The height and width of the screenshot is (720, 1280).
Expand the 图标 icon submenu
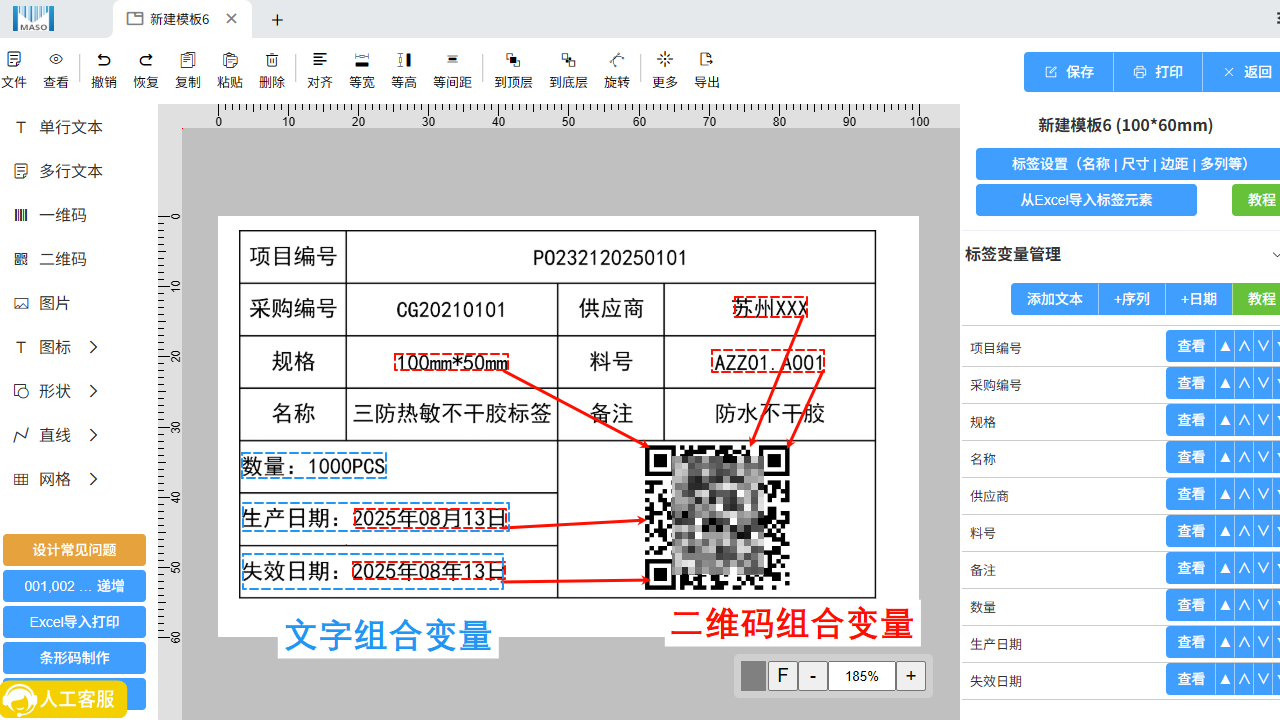pyautogui.click(x=94, y=347)
